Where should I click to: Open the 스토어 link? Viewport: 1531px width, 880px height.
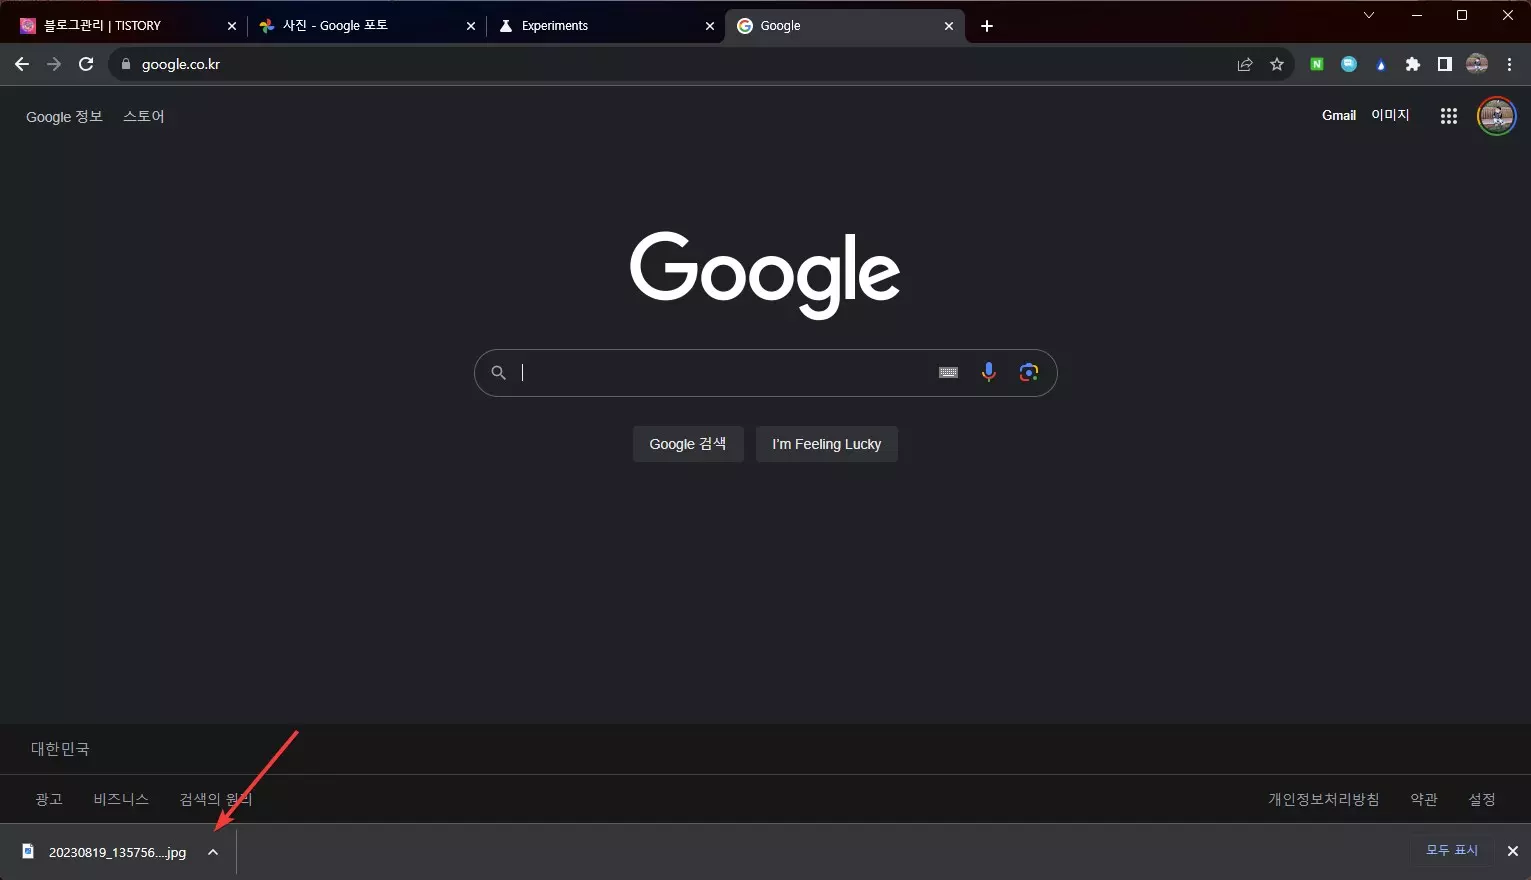(x=144, y=117)
